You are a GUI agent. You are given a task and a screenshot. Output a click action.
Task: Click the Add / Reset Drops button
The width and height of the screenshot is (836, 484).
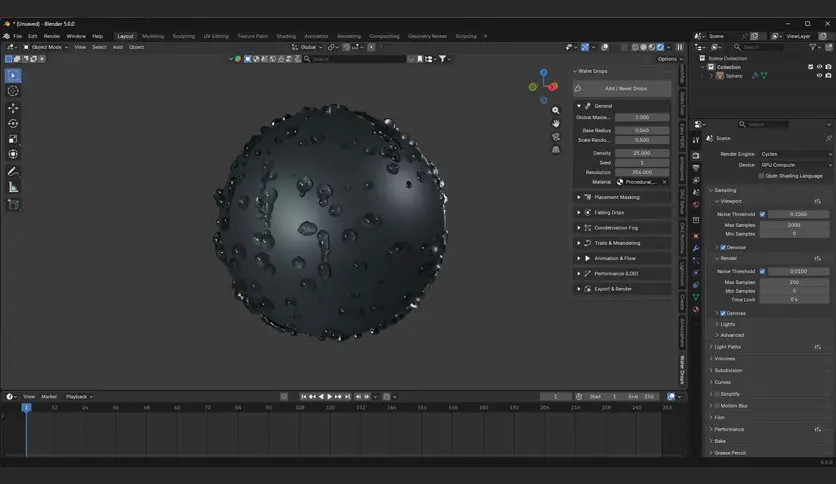622,88
